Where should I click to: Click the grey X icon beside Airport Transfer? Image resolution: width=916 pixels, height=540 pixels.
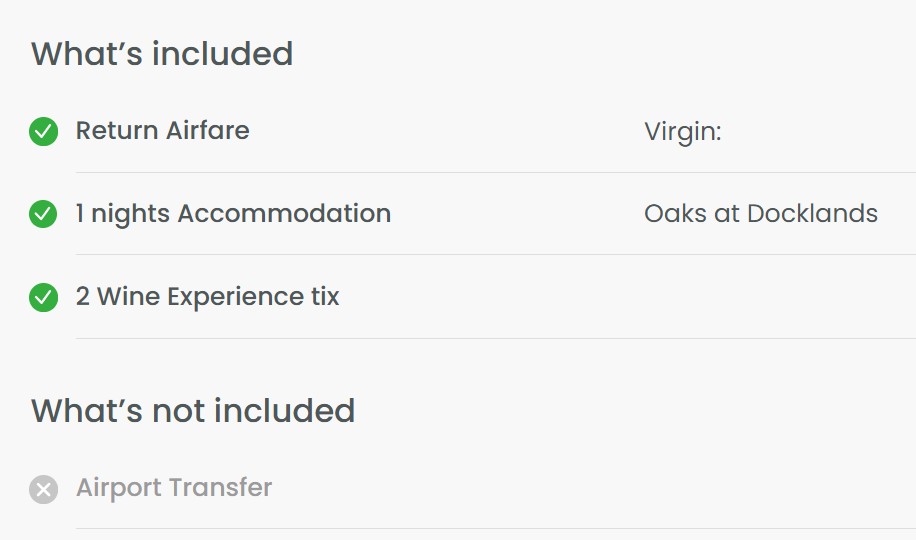click(x=43, y=489)
